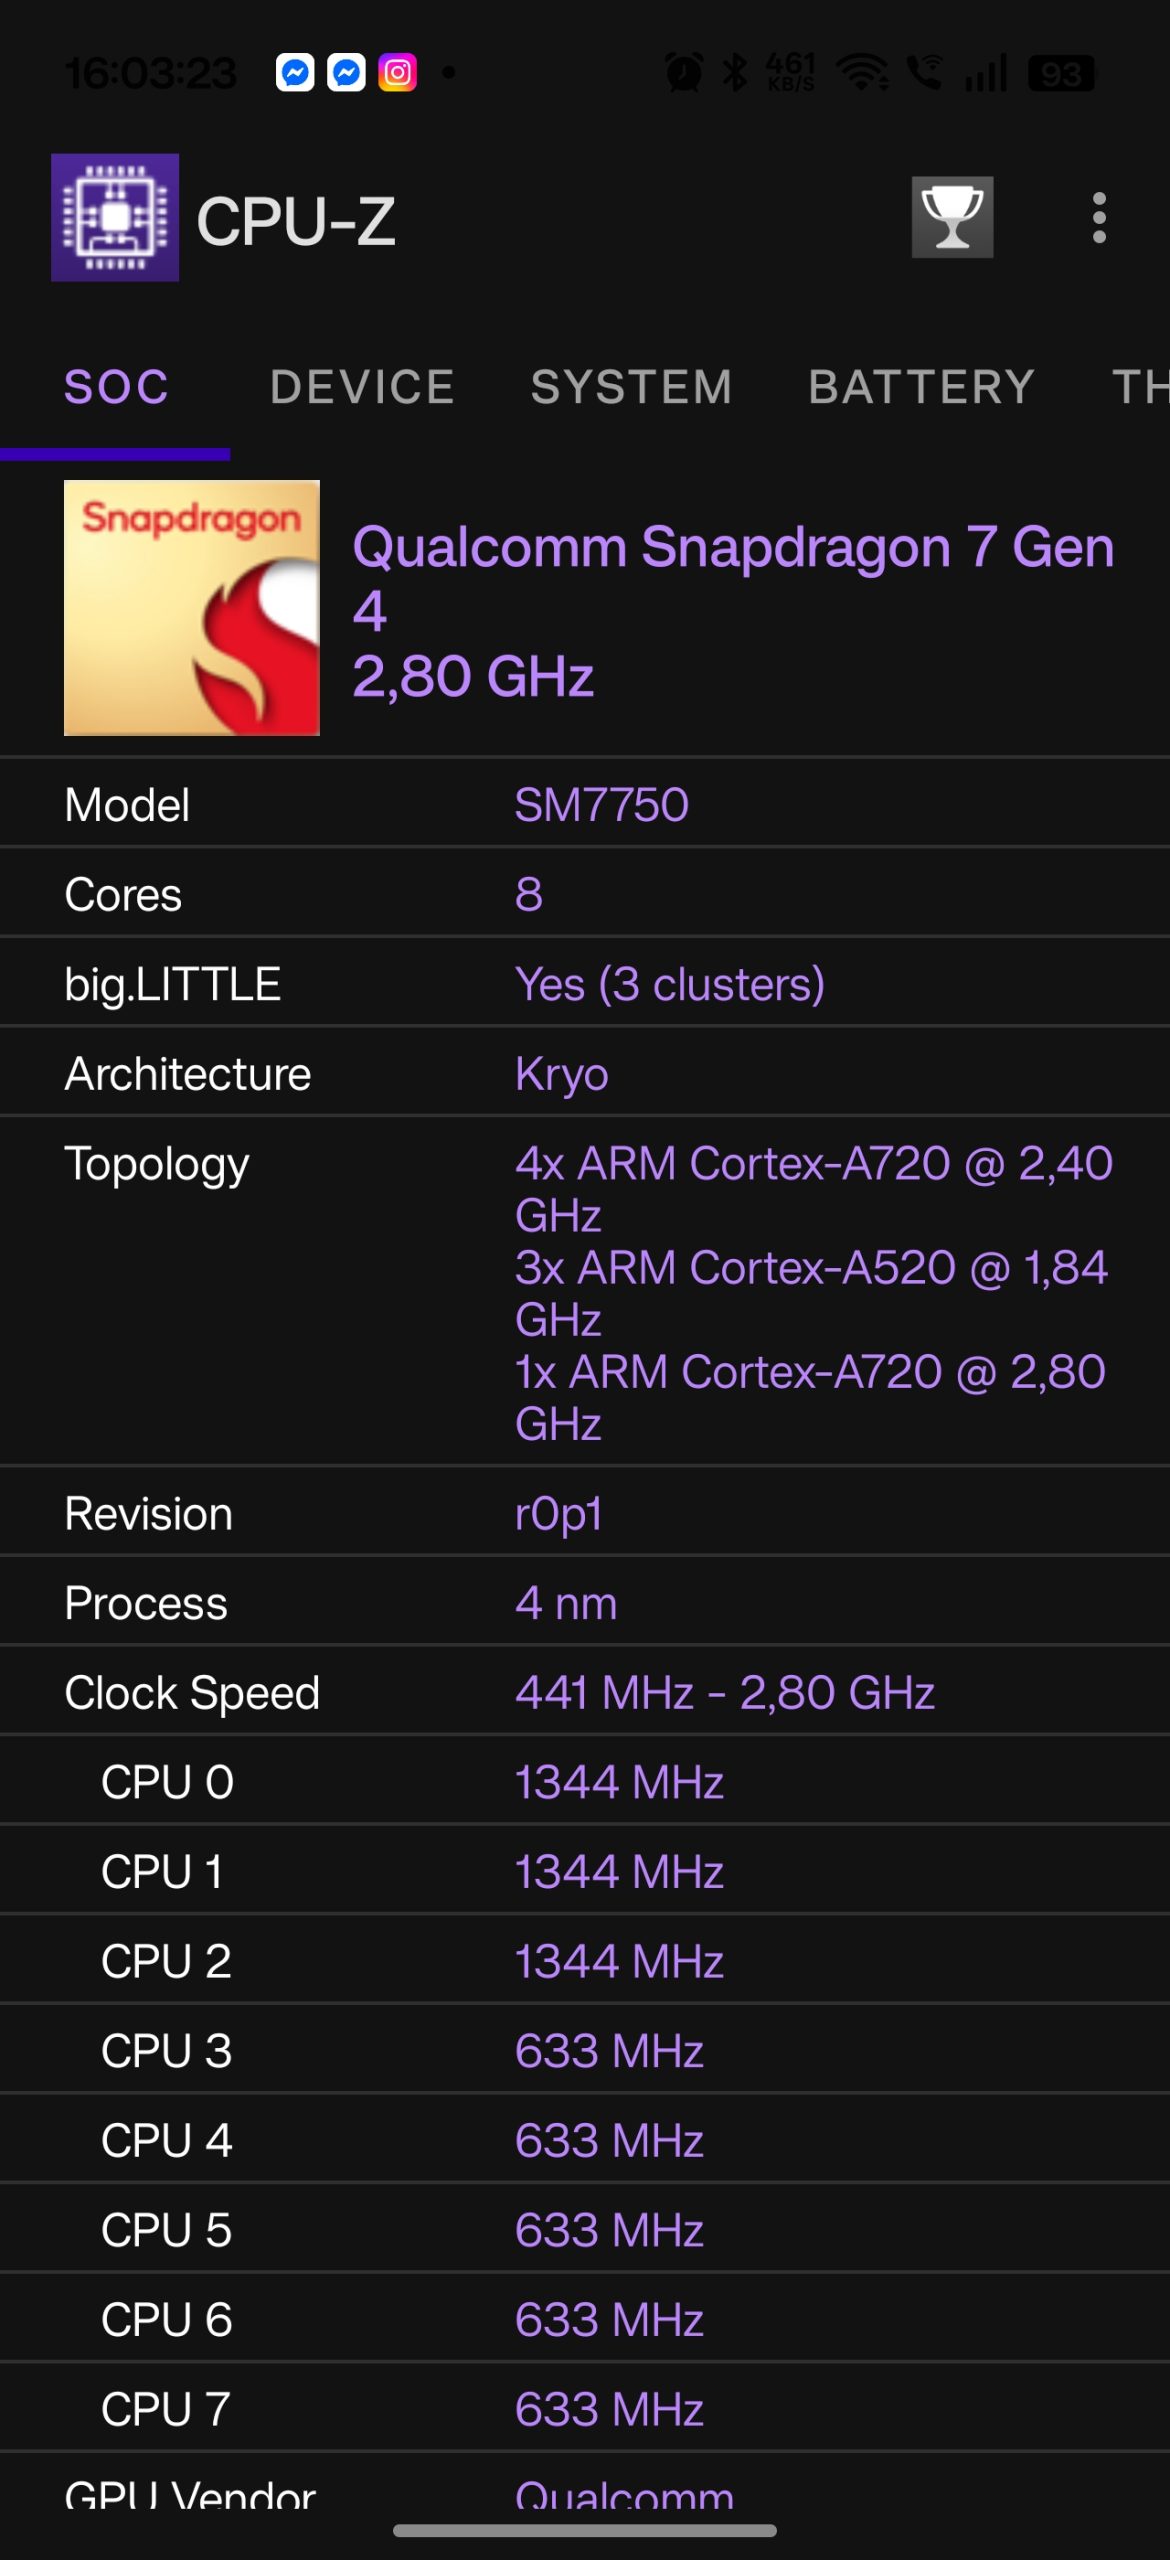The image size is (1170, 2560).
Task: Switch to the DEVICE tab
Action: coord(362,388)
